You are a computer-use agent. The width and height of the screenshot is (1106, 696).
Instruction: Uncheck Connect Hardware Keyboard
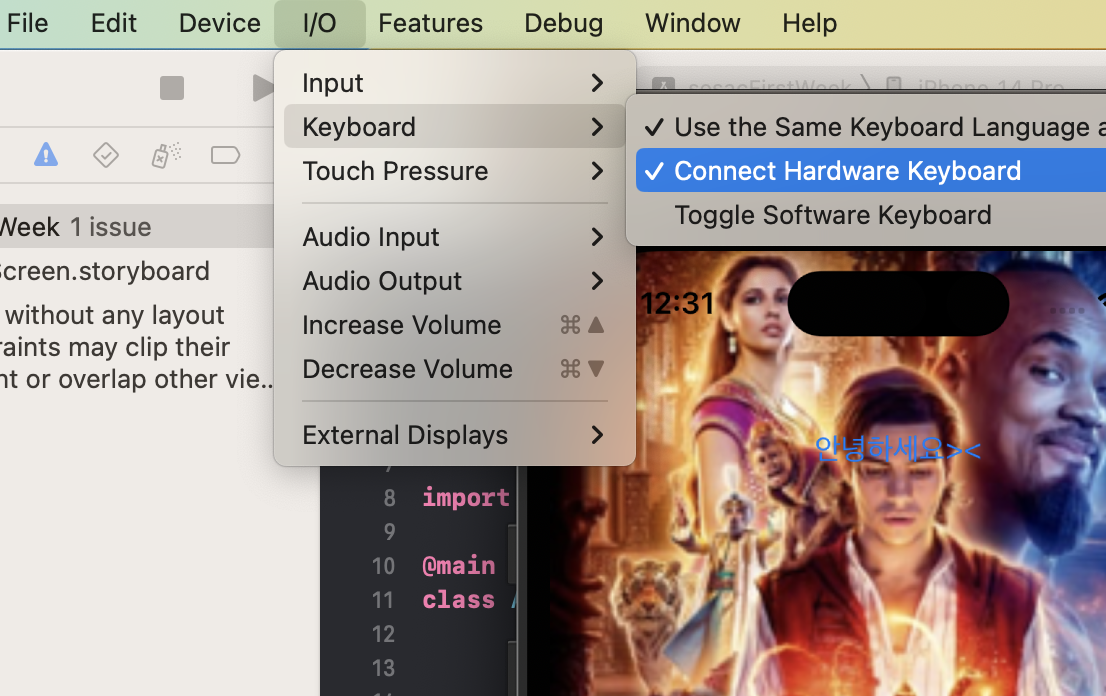870,171
